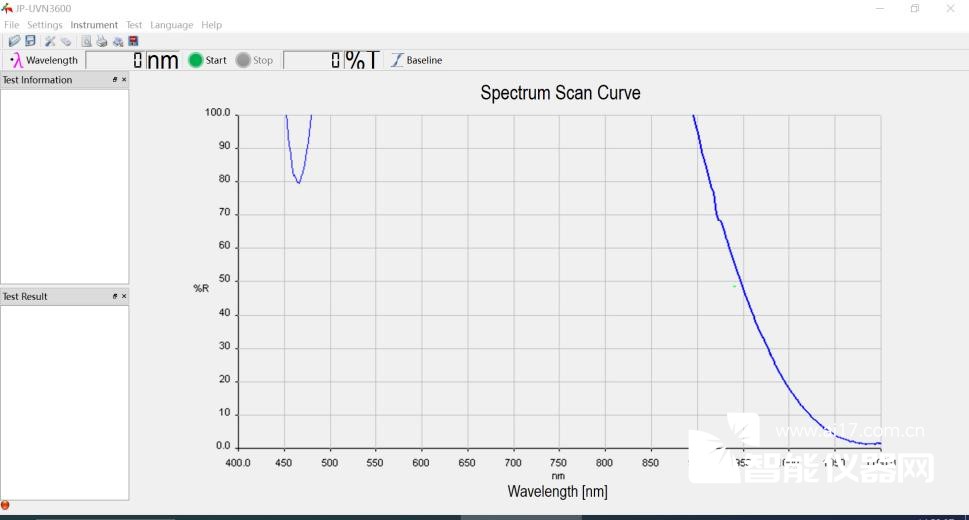Screen dimensions: 969x520
Task: Minimize the JP-UVN3600 window
Action: 880,9
